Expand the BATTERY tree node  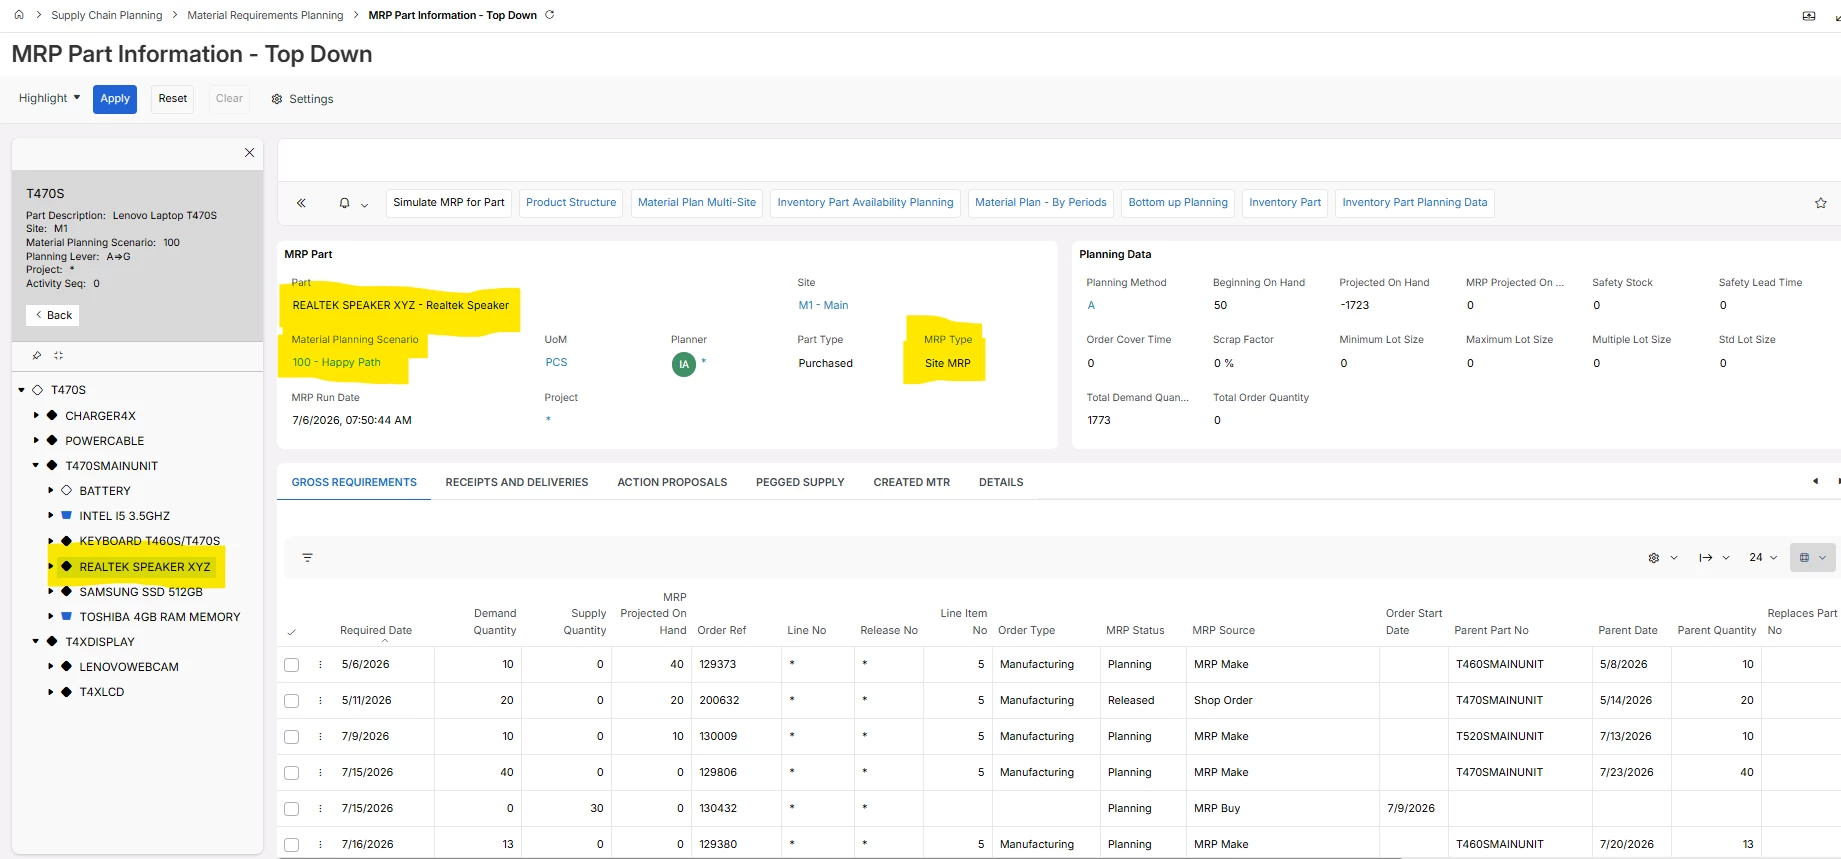[x=51, y=490]
